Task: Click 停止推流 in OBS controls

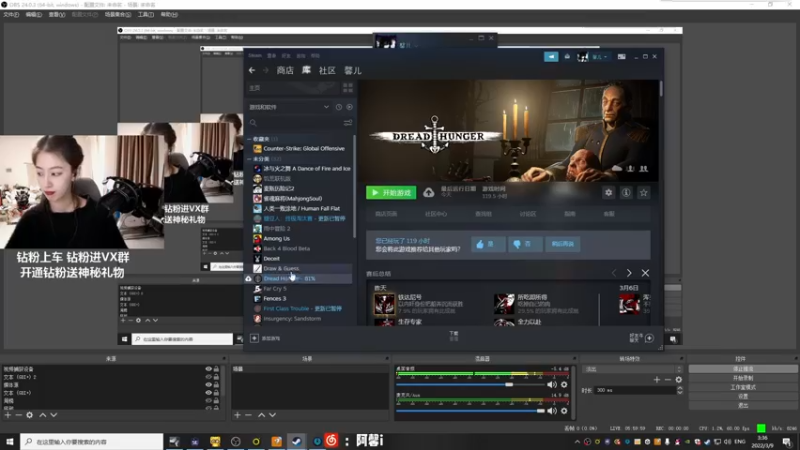Action: pos(743,369)
